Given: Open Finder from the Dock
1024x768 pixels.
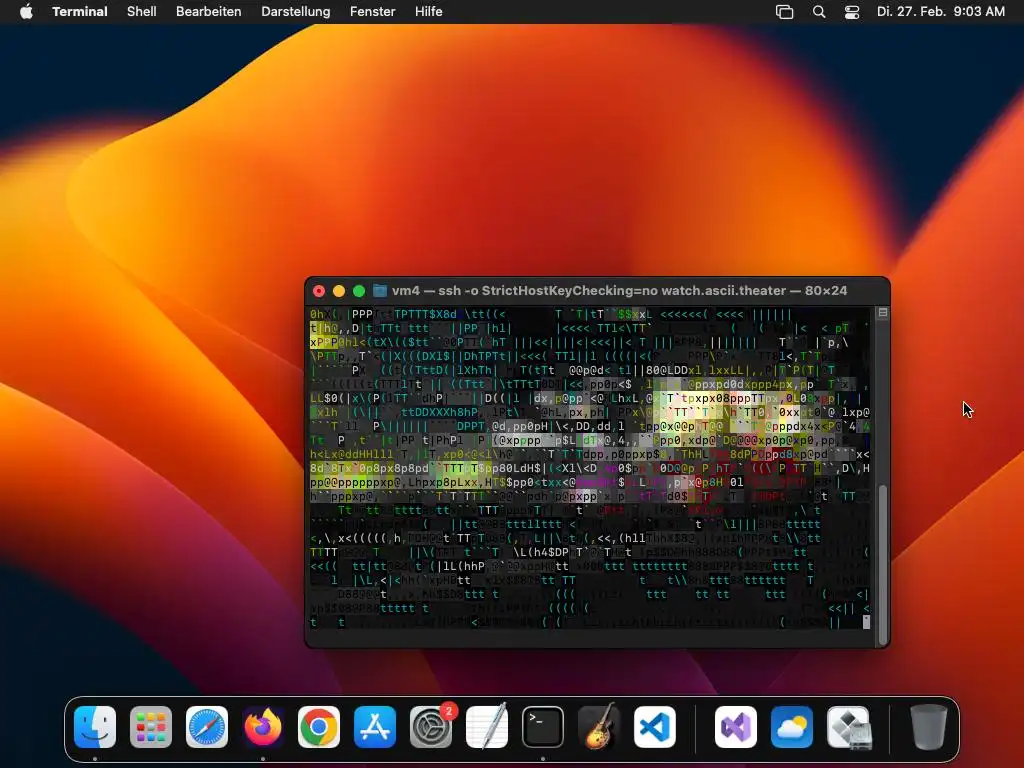Looking at the screenshot, I should 95,727.
